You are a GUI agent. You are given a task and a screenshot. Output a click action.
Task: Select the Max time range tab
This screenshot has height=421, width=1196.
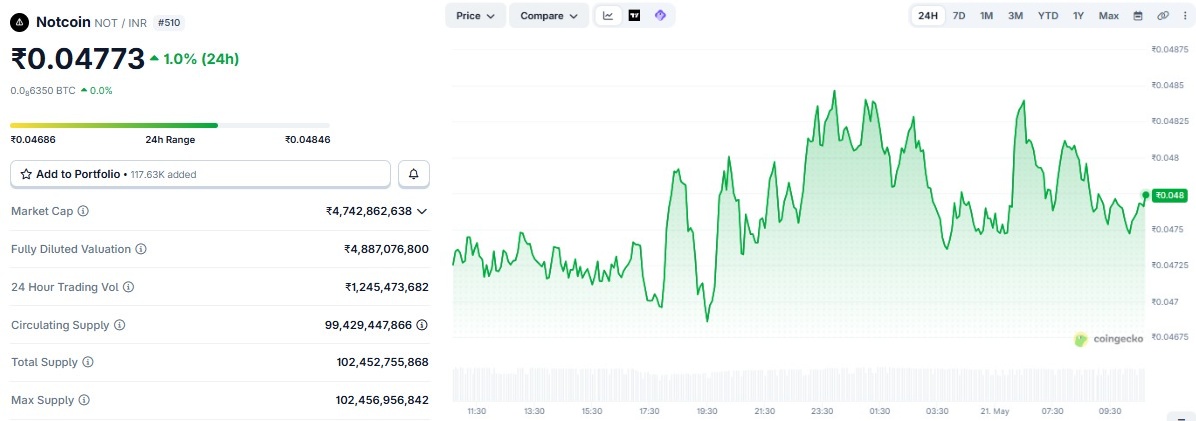coord(1109,15)
